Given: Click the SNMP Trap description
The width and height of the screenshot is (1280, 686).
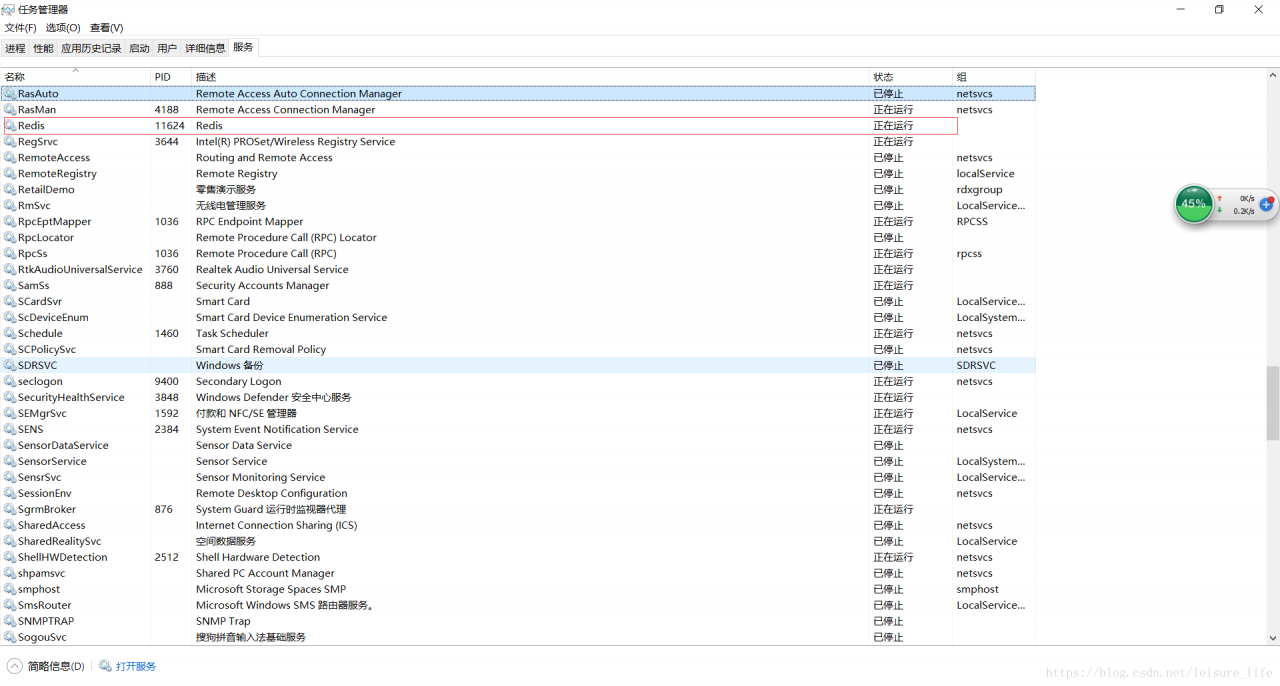Looking at the screenshot, I should (223, 621).
